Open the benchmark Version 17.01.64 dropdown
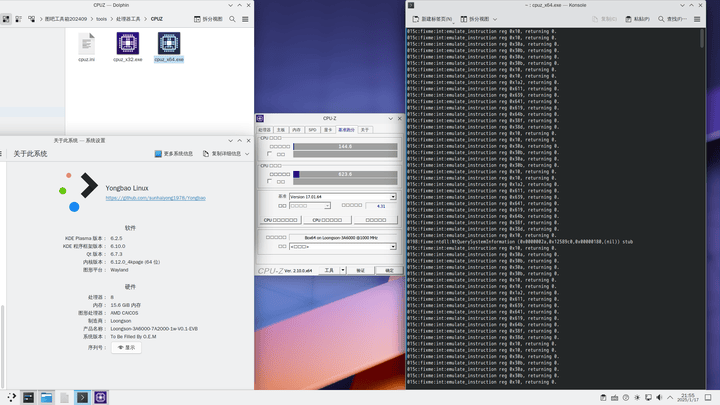 393,197
